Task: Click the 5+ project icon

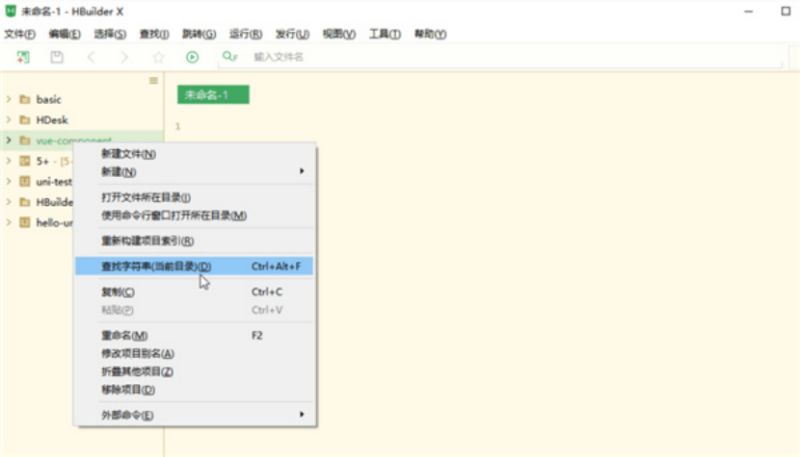Action: point(24,161)
